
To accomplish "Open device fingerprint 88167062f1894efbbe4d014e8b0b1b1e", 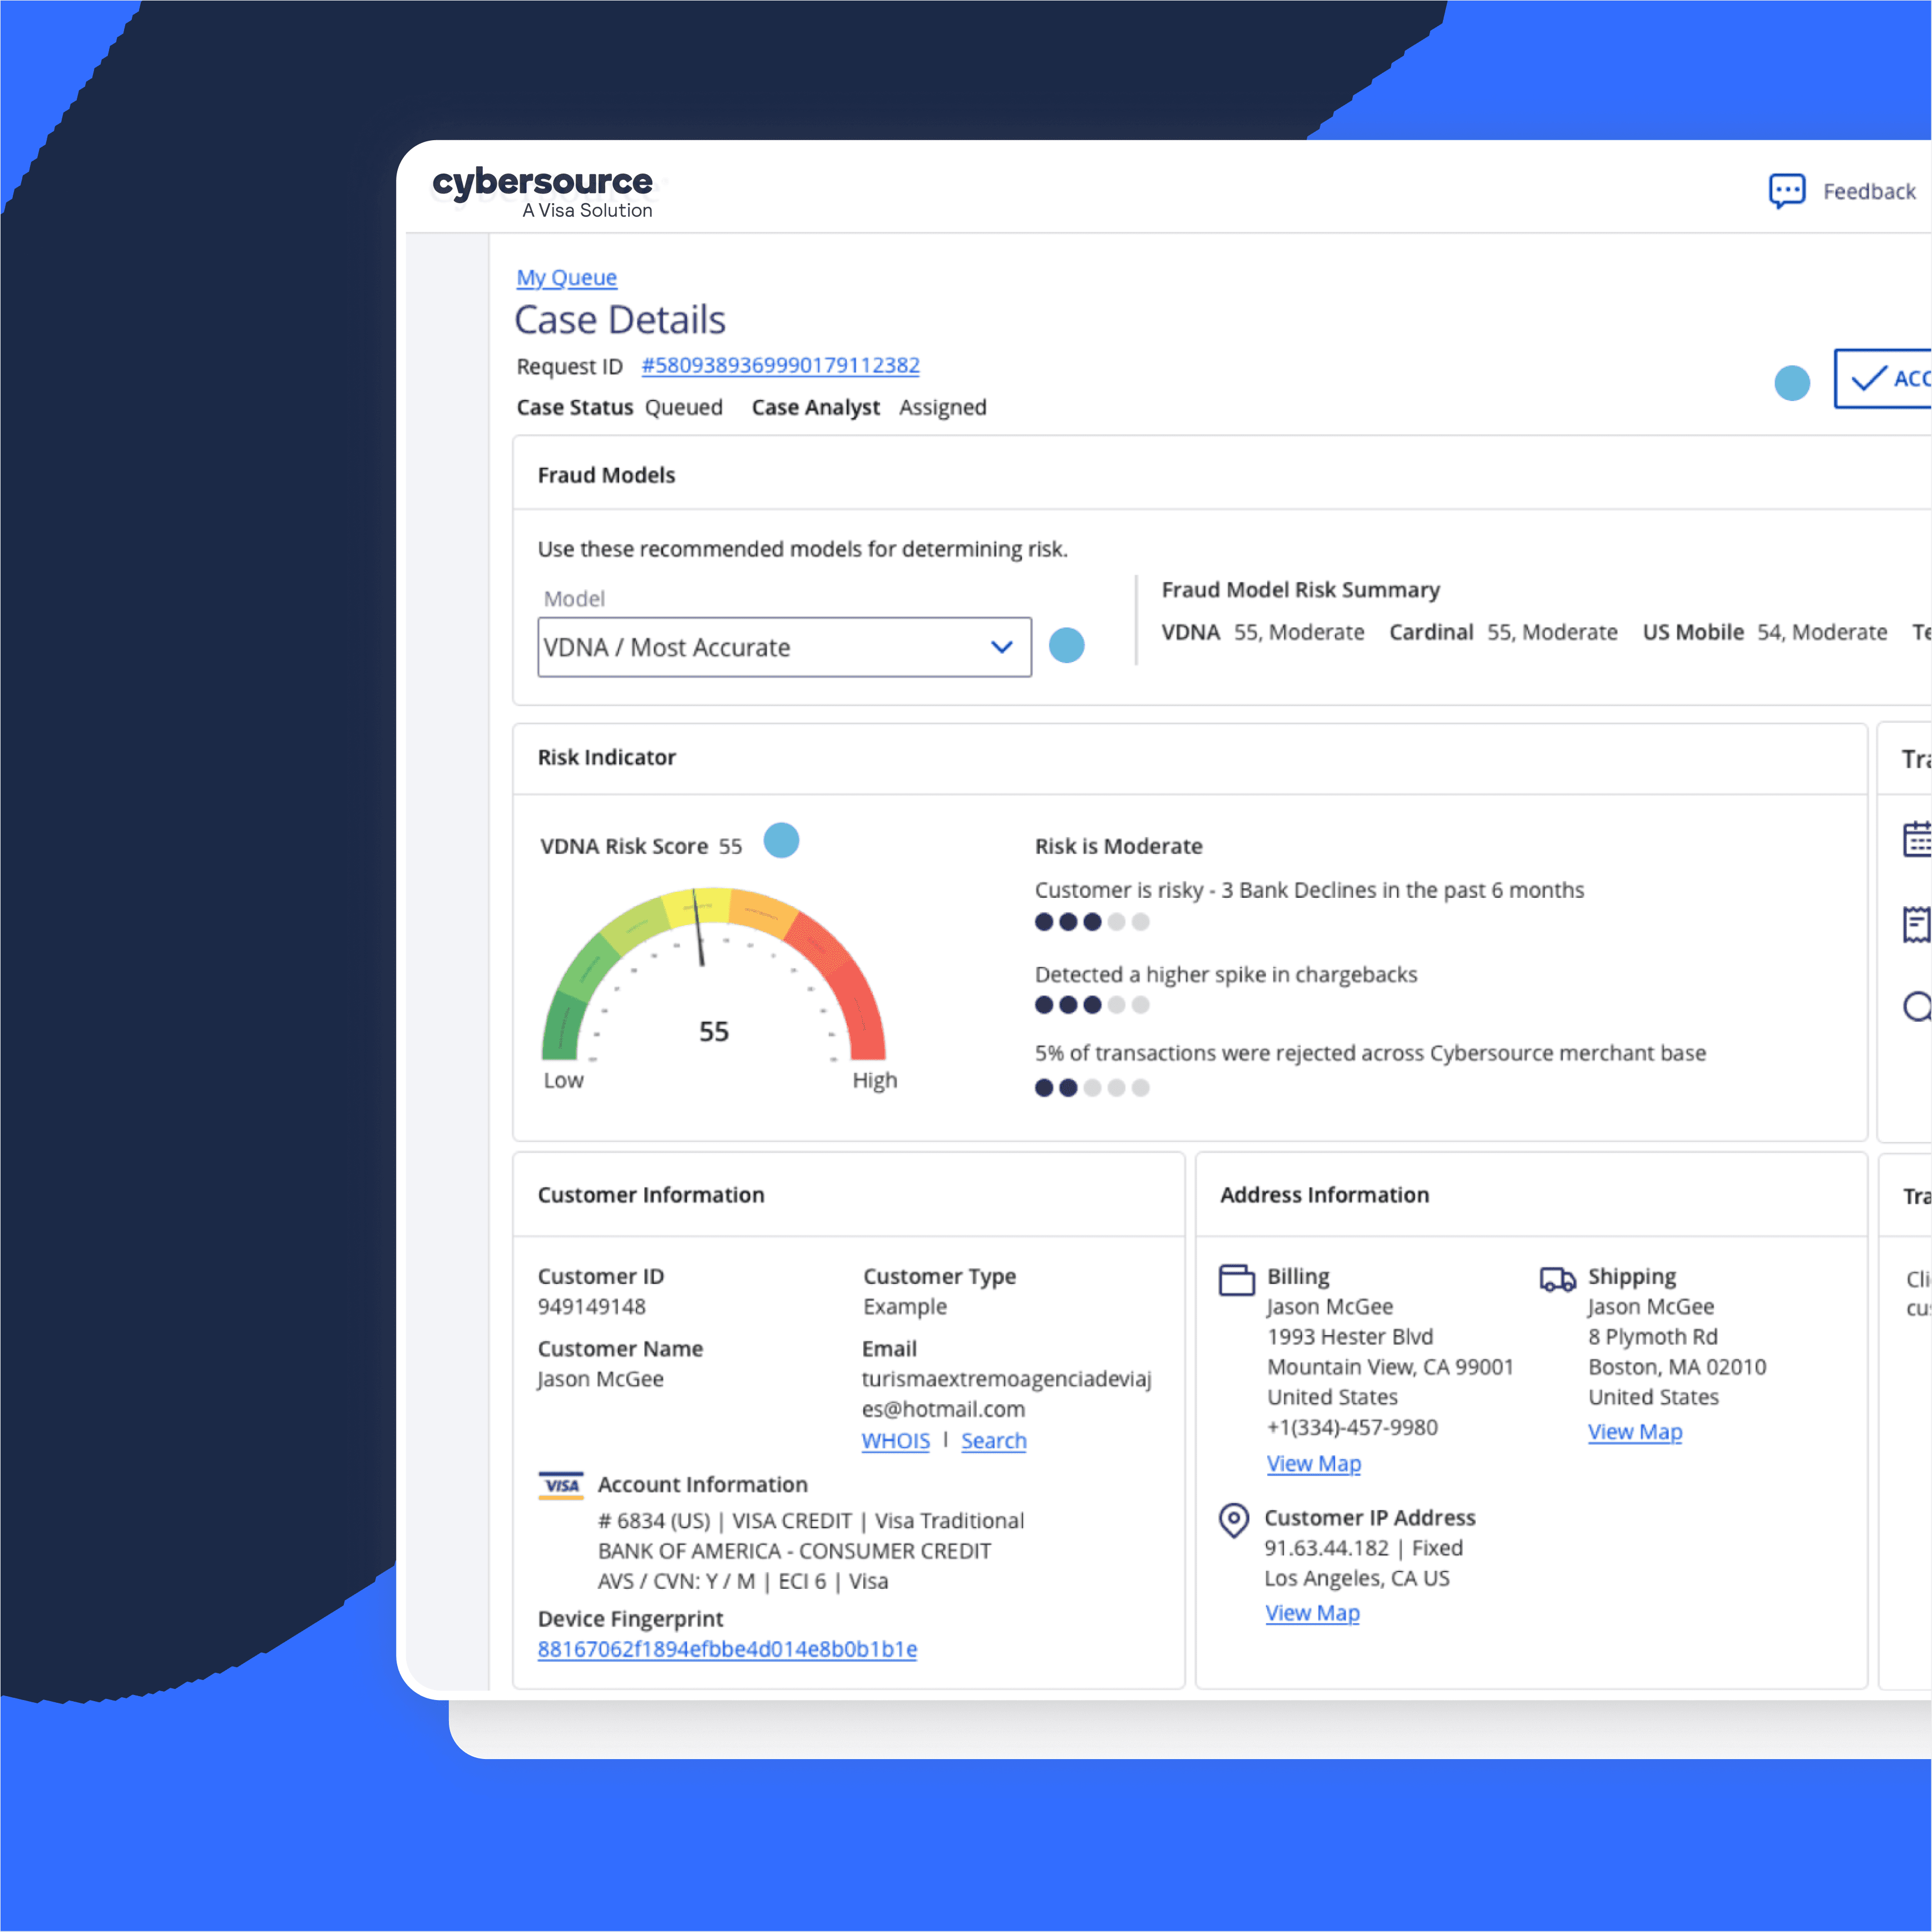I will pyautogui.click(x=727, y=1649).
